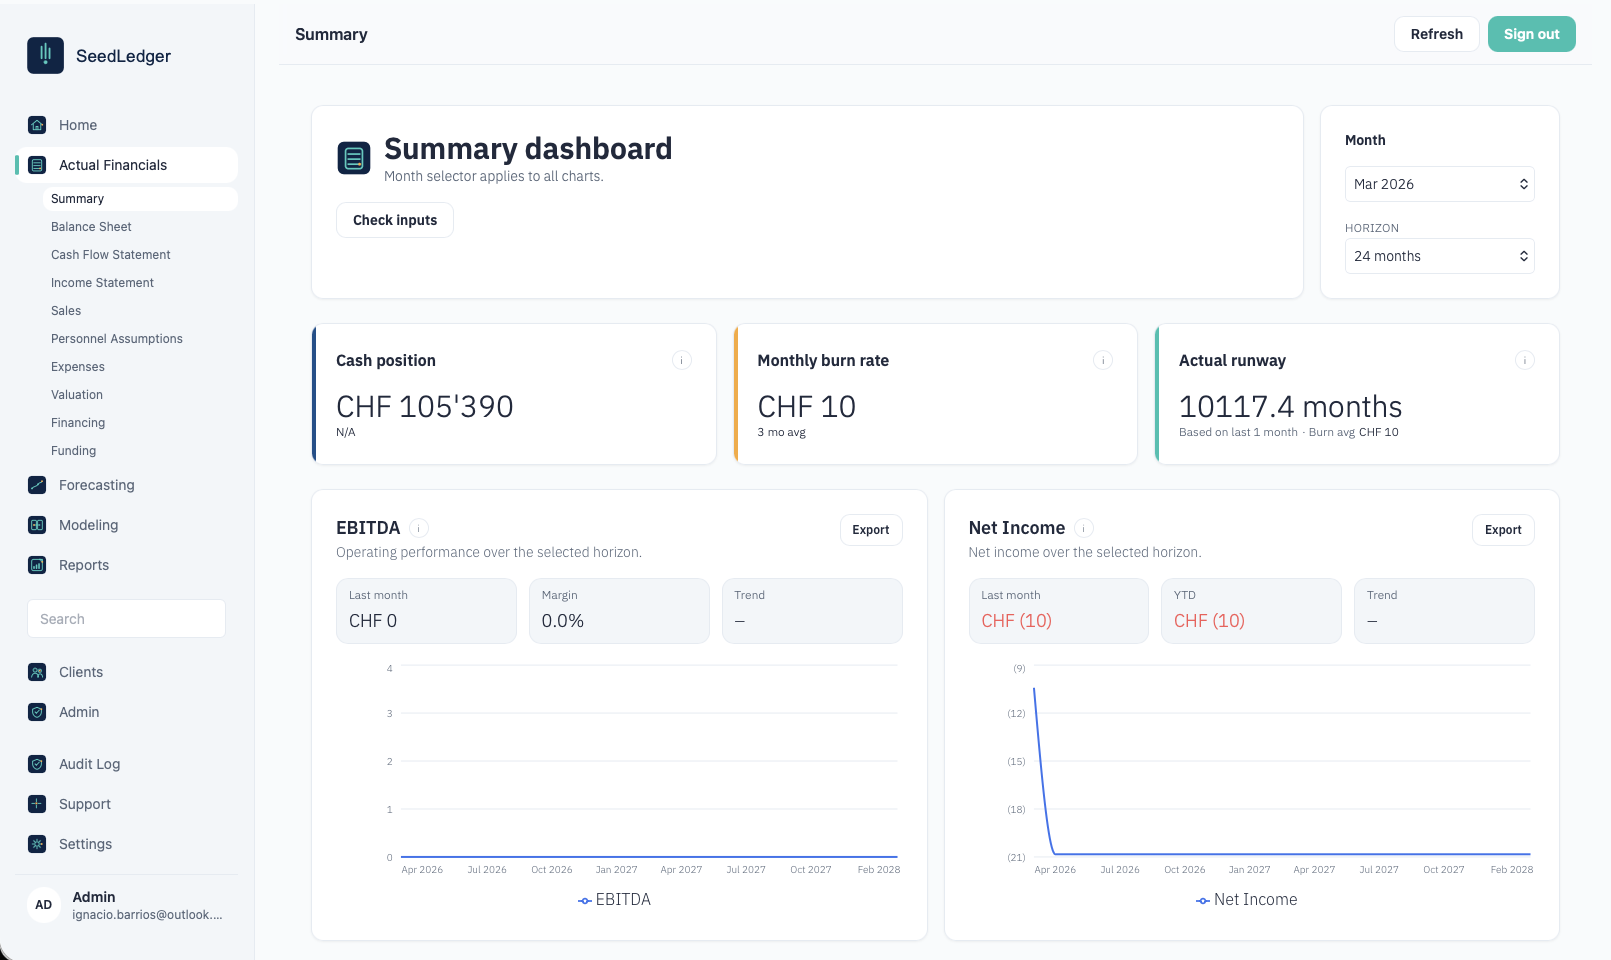Click the Admin user profile email
The height and width of the screenshot is (960, 1611).
coord(147,915)
